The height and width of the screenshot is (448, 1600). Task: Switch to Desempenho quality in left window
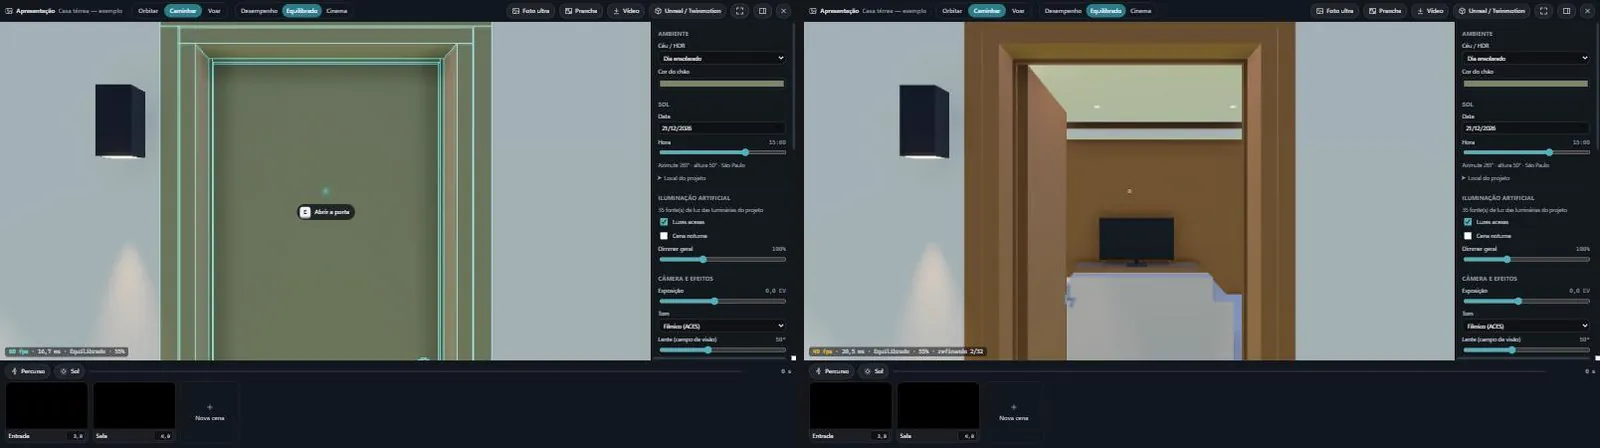[x=259, y=11]
